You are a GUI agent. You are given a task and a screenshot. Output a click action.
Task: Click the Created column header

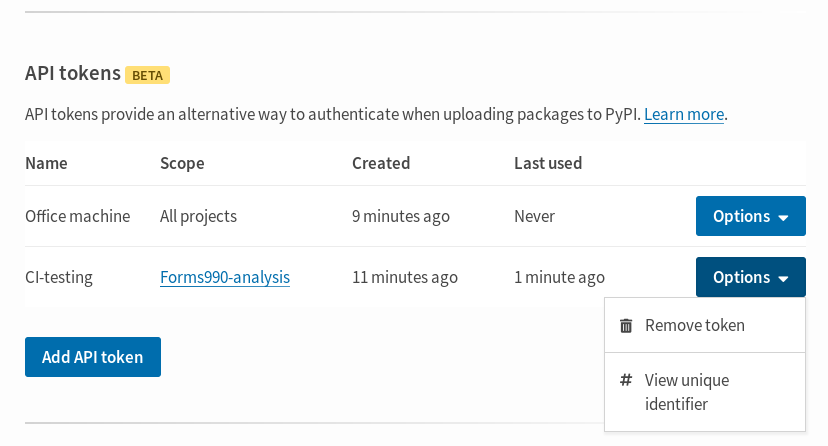coord(381,163)
